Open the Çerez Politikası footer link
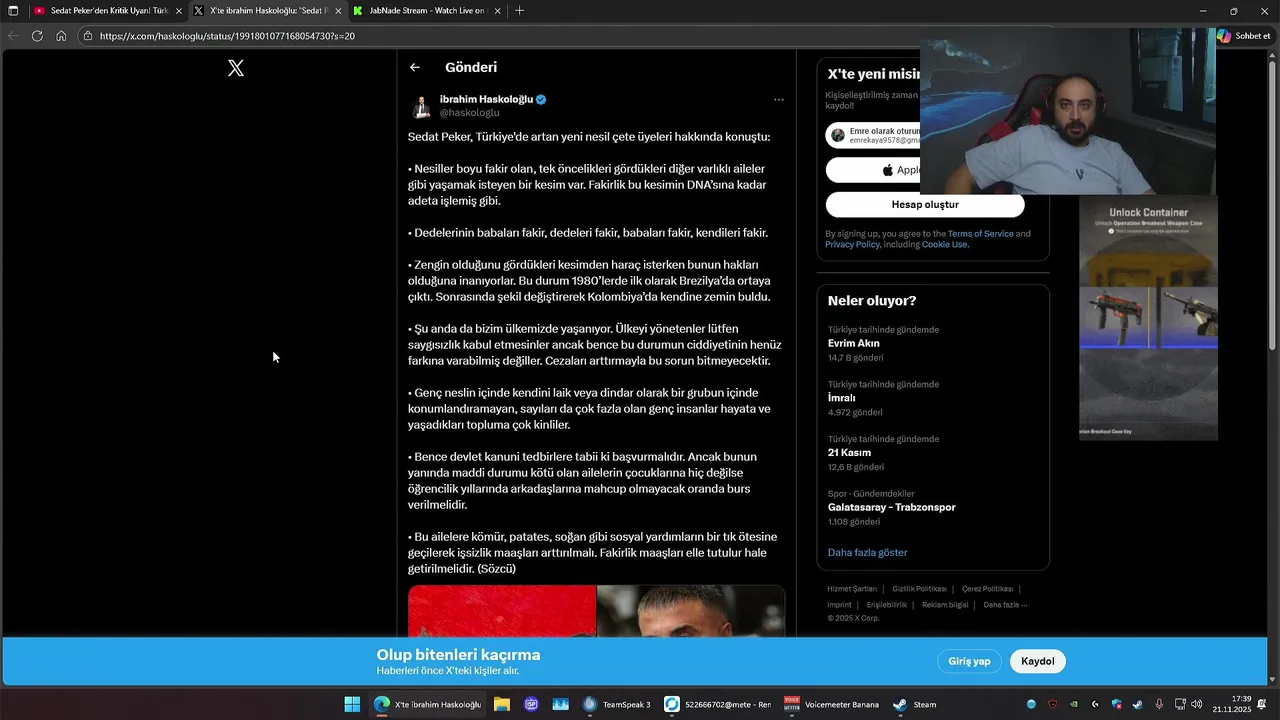Screen dimensions: 1280x720 click(x=987, y=589)
